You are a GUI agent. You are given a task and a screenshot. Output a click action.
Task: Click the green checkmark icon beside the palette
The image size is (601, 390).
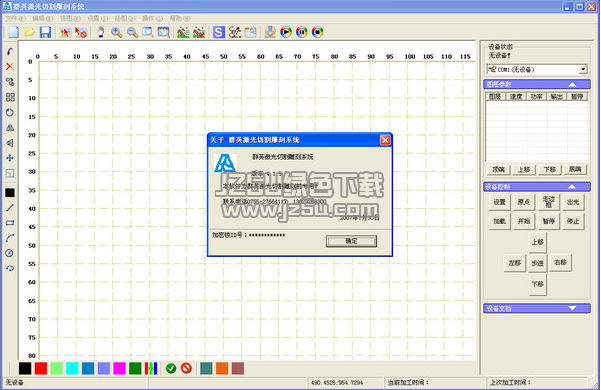[x=171, y=369]
